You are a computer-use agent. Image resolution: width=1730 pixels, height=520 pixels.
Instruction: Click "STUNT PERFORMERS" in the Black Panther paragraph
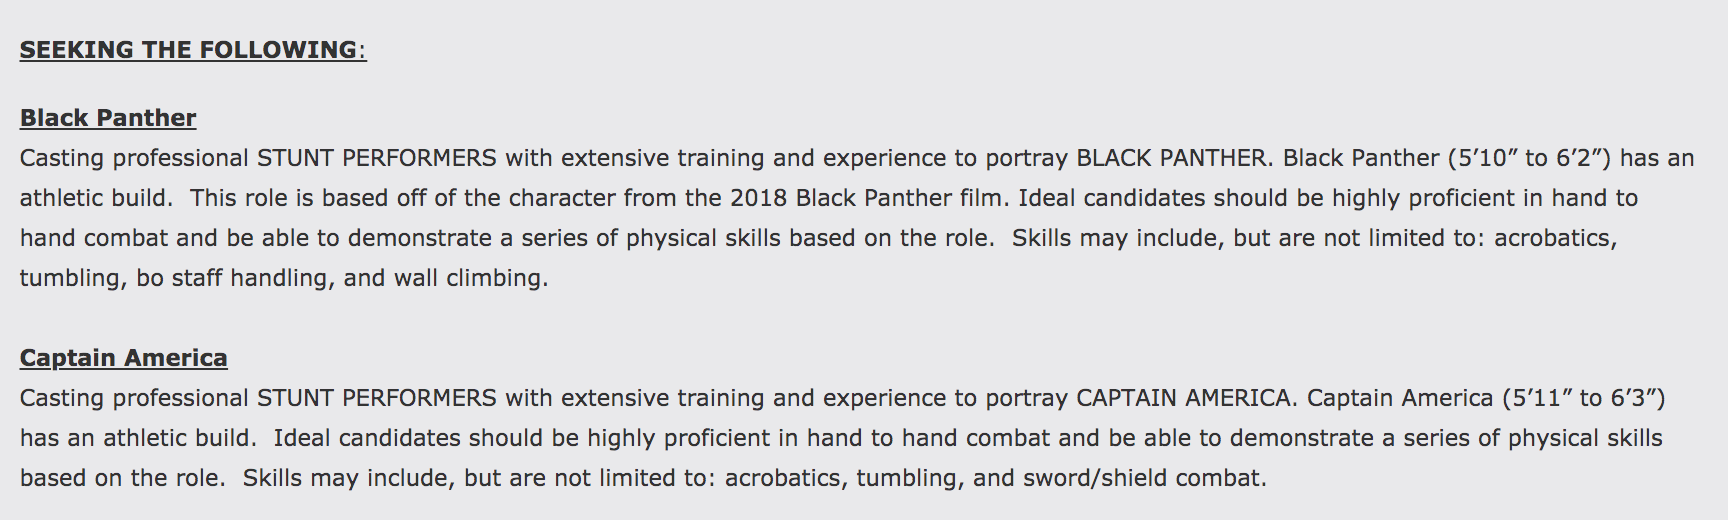(376, 158)
